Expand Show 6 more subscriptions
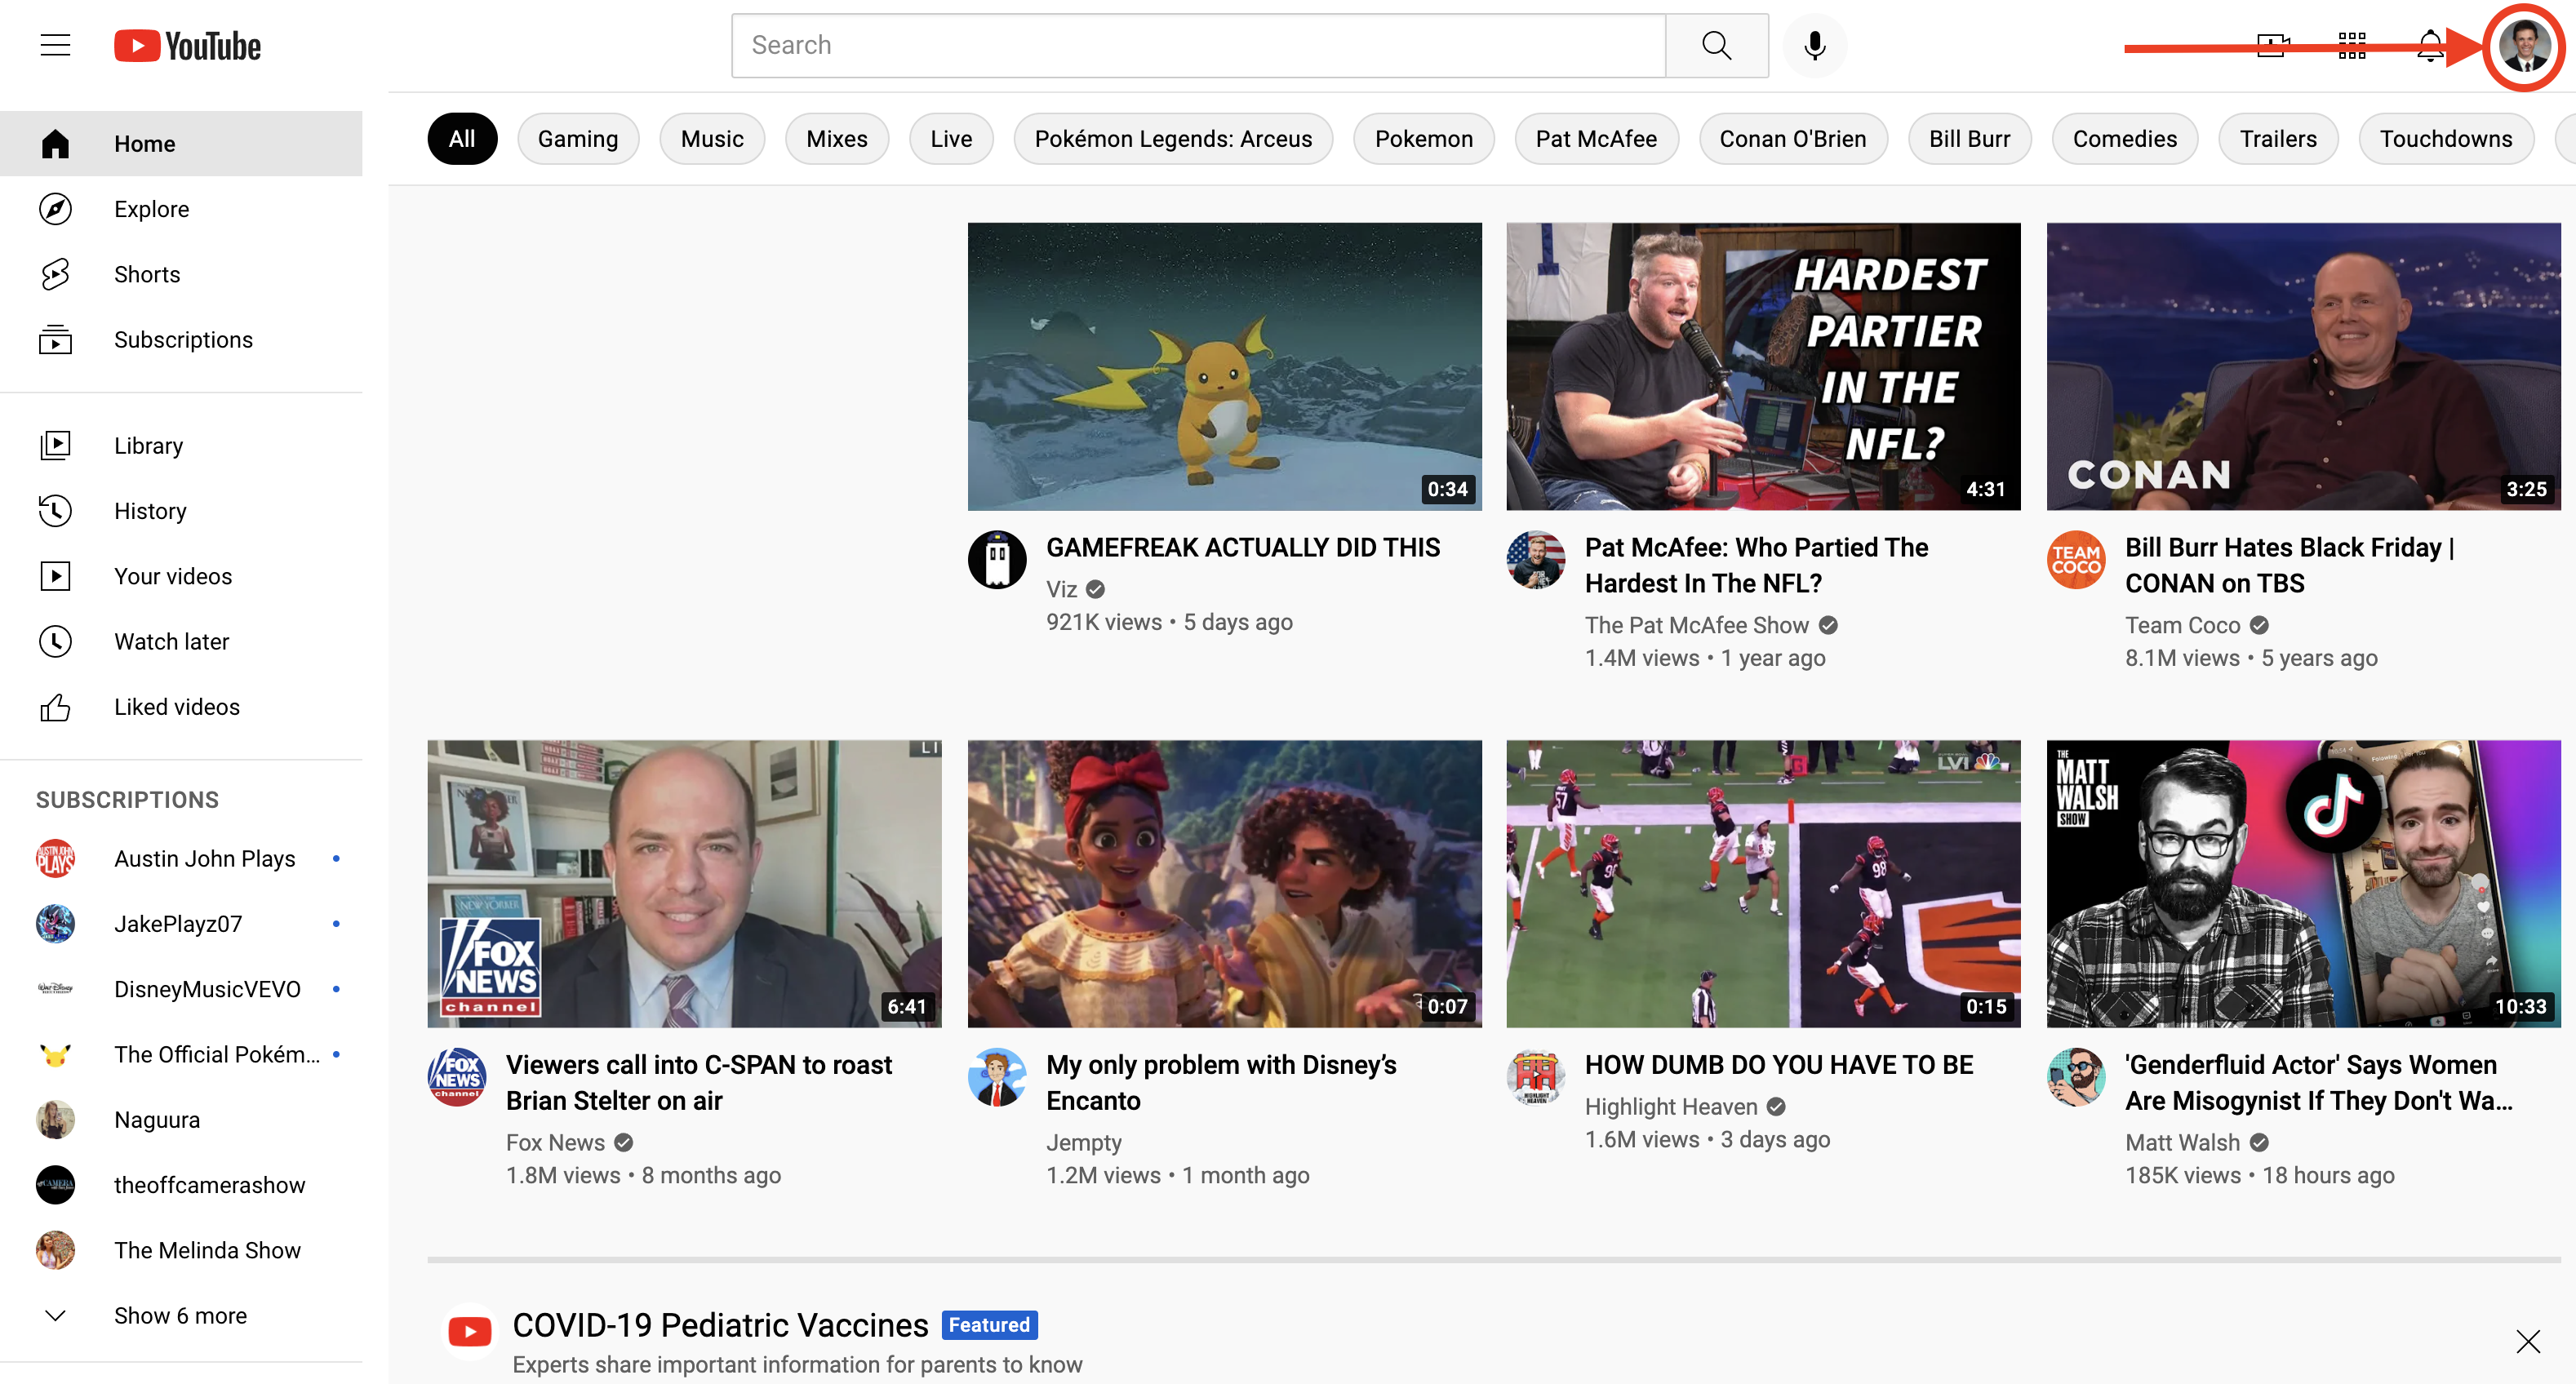The image size is (2576, 1384). [181, 1315]
